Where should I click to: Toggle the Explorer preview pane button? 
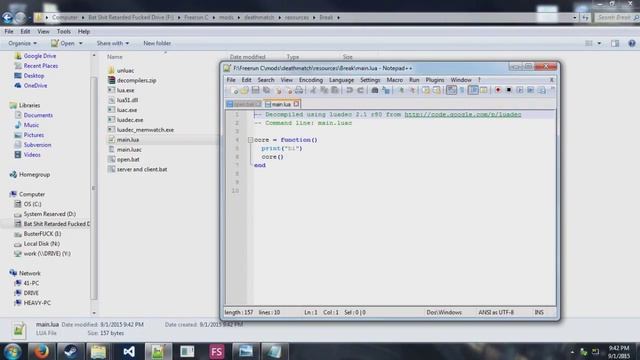[615, 43]
